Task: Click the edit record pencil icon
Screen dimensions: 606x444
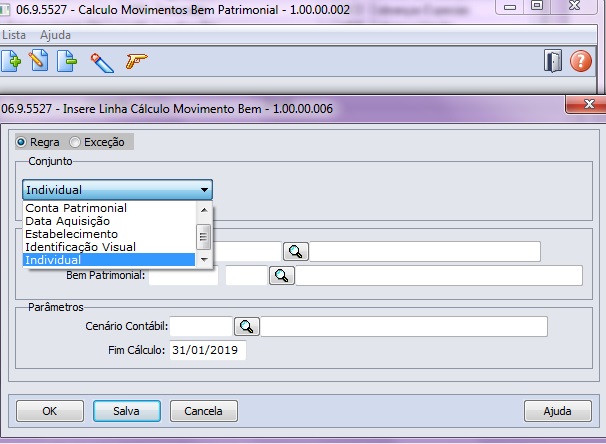Action: click(x=39, y=61)
